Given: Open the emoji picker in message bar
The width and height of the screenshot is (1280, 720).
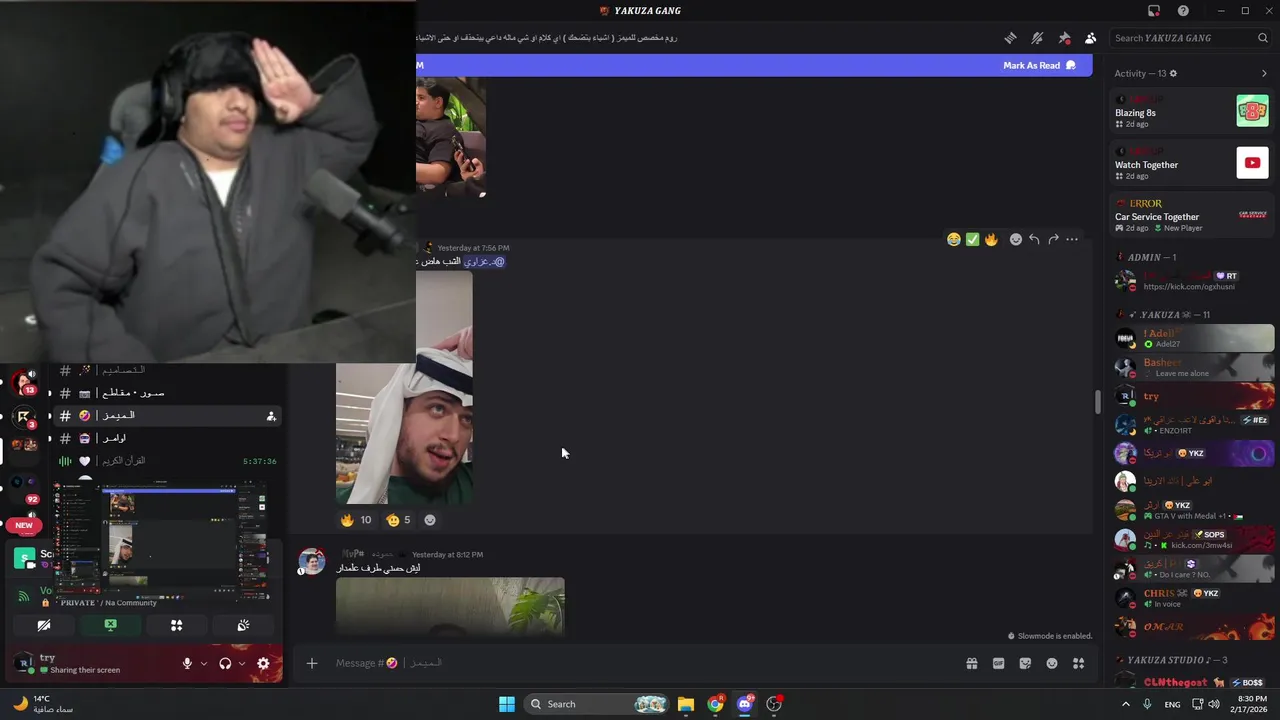Looking at the screenshot, I should point(1052,663).
